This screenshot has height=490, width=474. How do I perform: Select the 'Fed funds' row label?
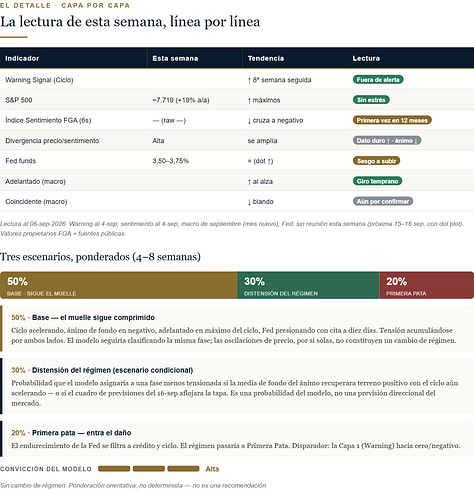(20, 161)
